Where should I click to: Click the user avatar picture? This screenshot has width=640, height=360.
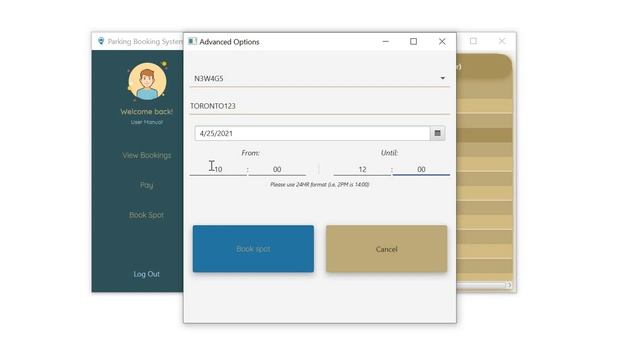tap(147, 81)
